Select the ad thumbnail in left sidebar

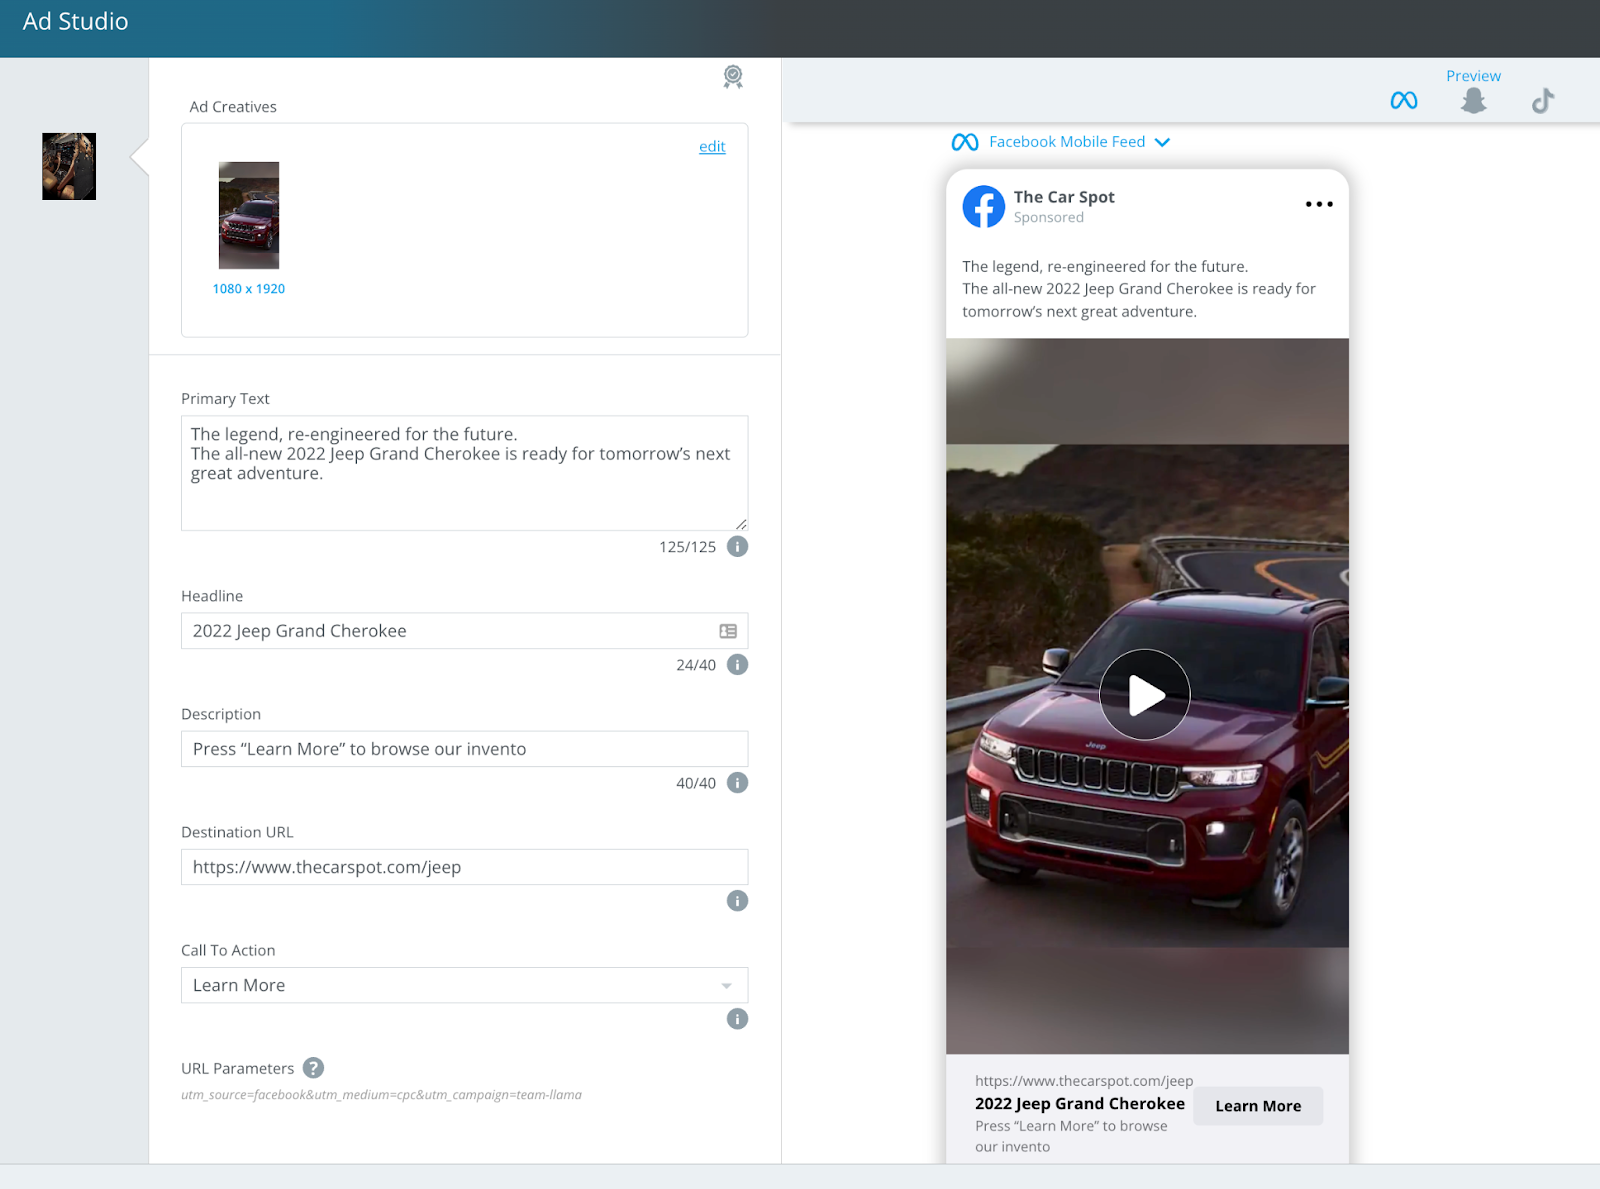(69, 166)
